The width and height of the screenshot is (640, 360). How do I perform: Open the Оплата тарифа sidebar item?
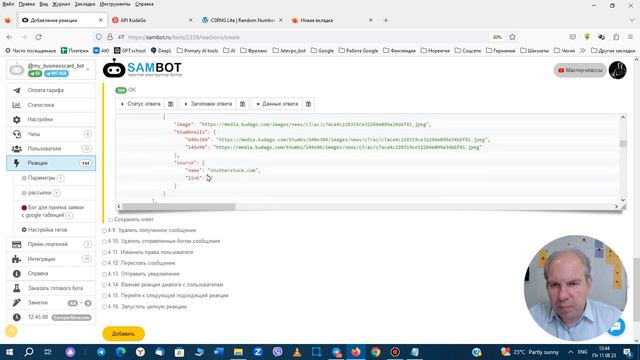click(x=51, y=90)
